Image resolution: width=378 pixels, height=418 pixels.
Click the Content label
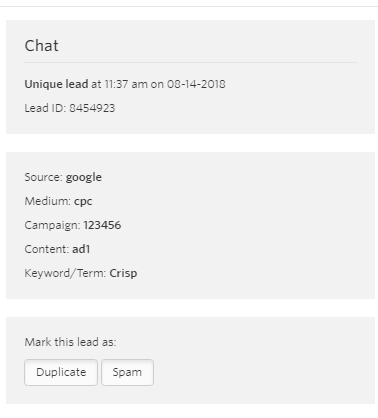coord(47,249)
